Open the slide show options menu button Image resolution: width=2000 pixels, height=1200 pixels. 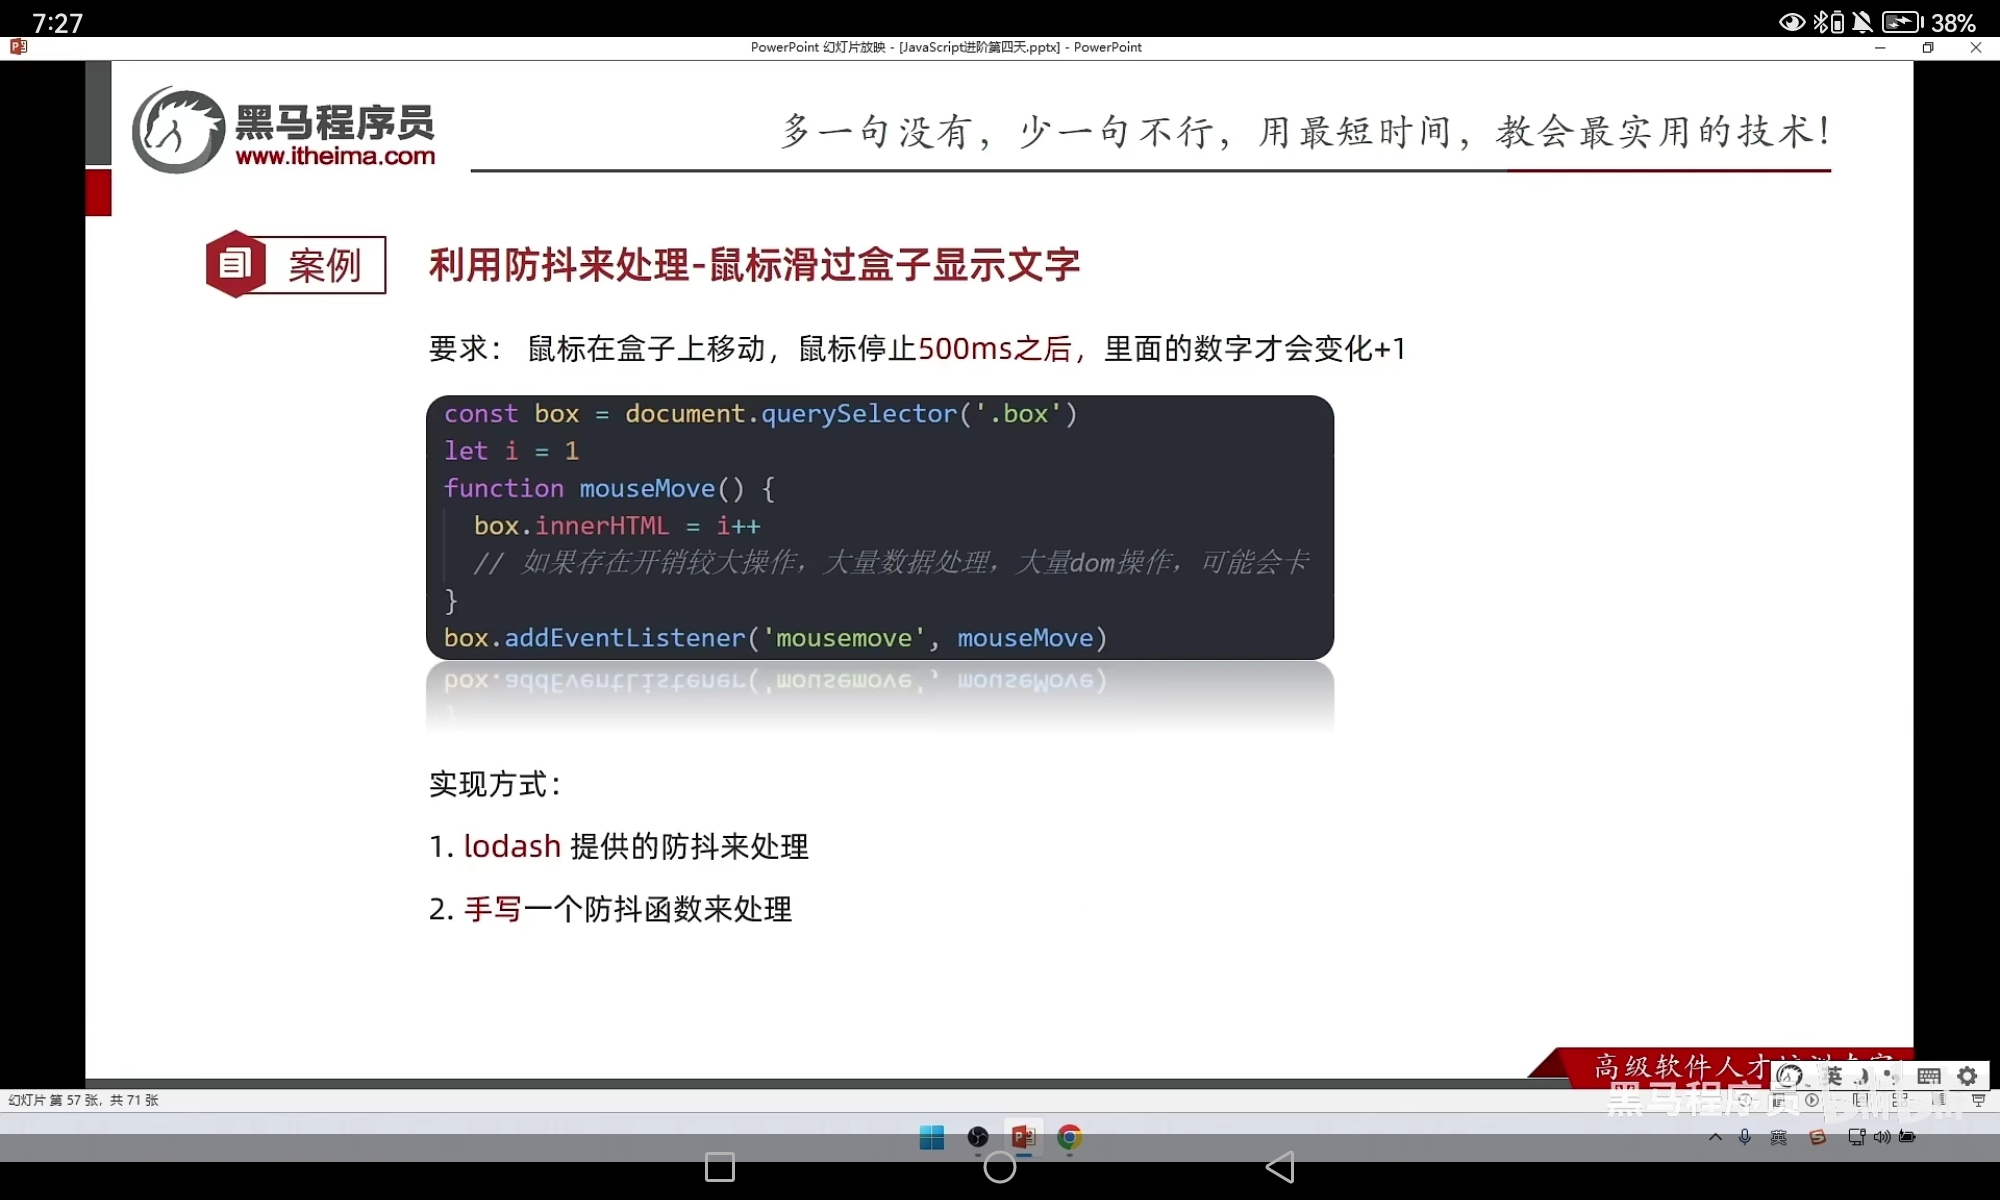click(1777, 1100)
